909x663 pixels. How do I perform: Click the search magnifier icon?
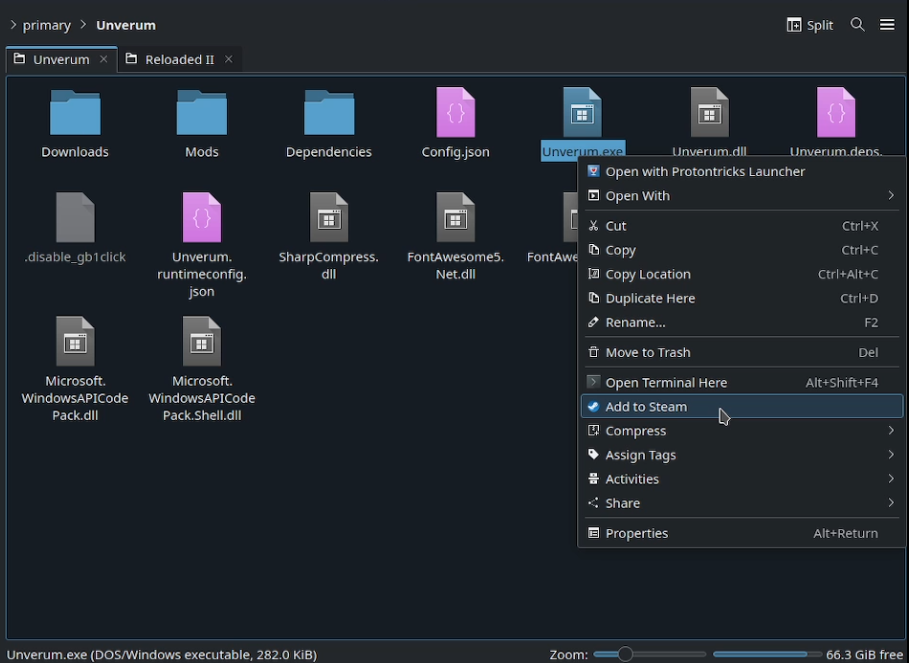tap(857, 24)
